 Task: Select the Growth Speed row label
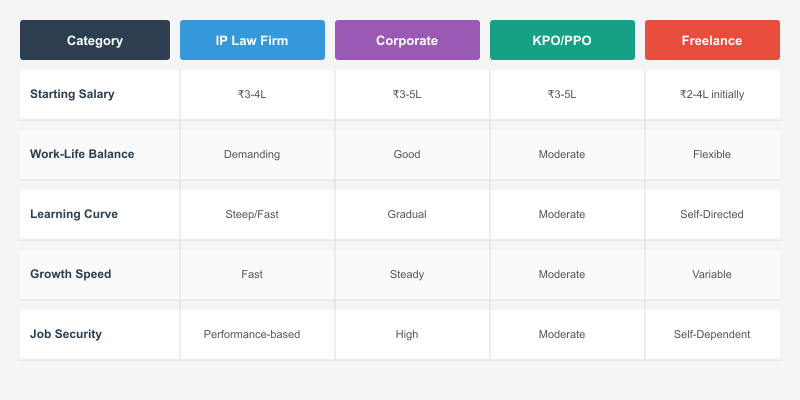pos(71,274)
